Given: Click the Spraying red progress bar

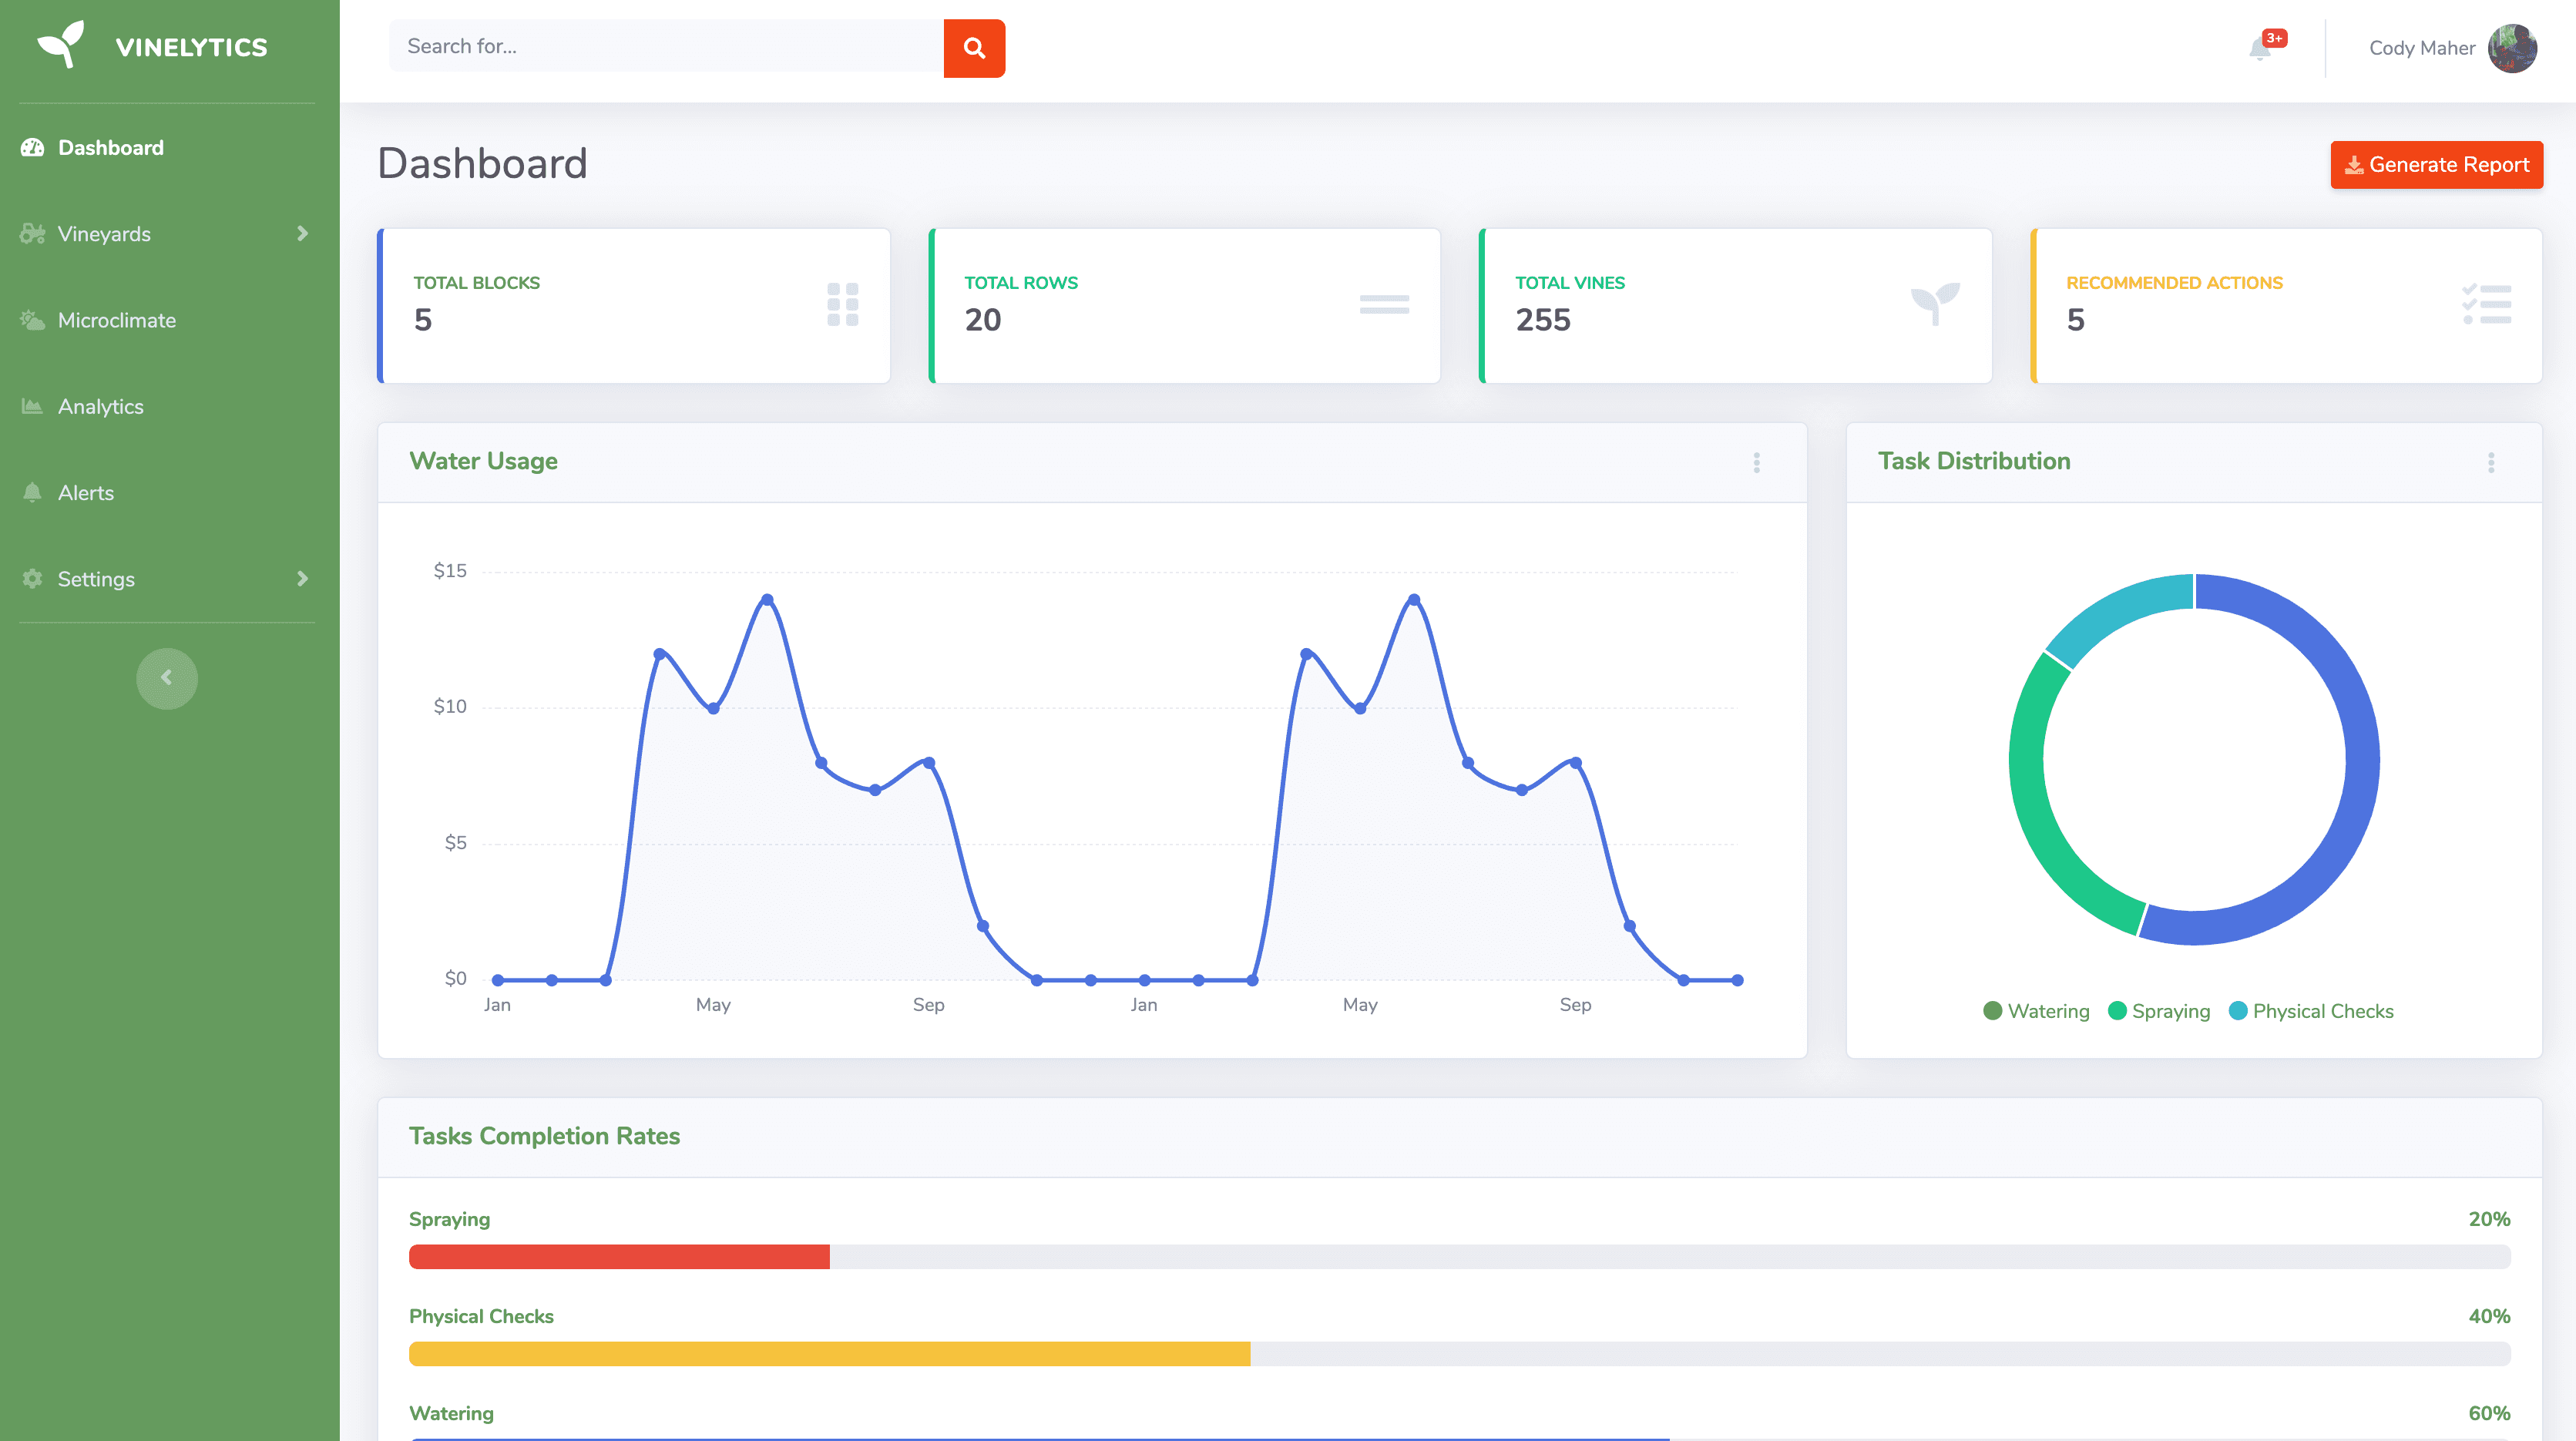Looking at the screenshot, I should (x=619, y=1257).
